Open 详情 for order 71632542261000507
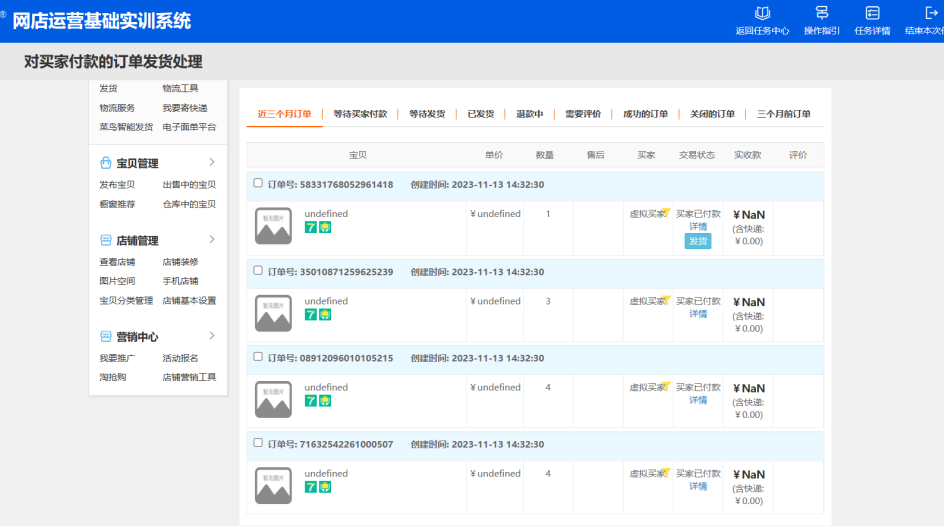 pos(698,486)
